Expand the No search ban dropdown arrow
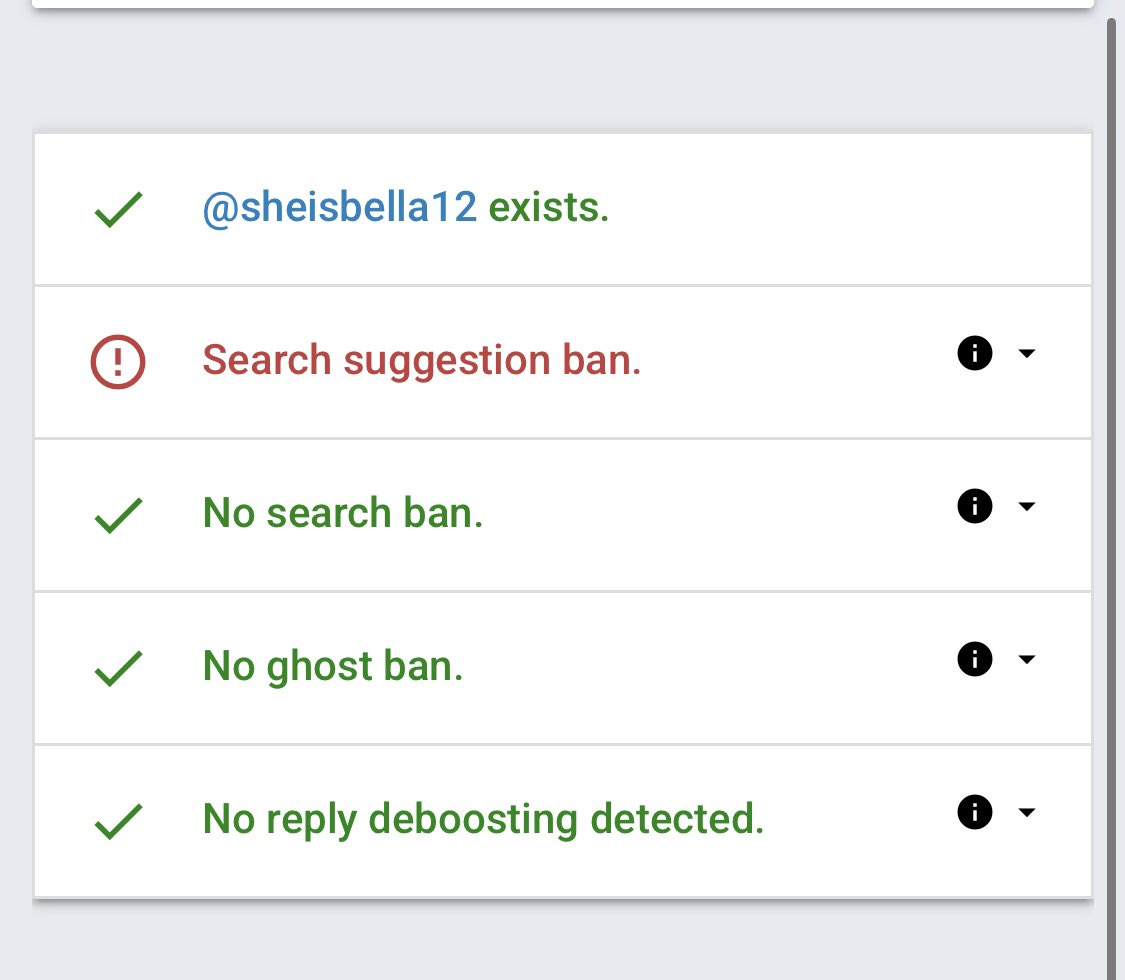Viewport: 1125px width, 980px height. 1026,507
